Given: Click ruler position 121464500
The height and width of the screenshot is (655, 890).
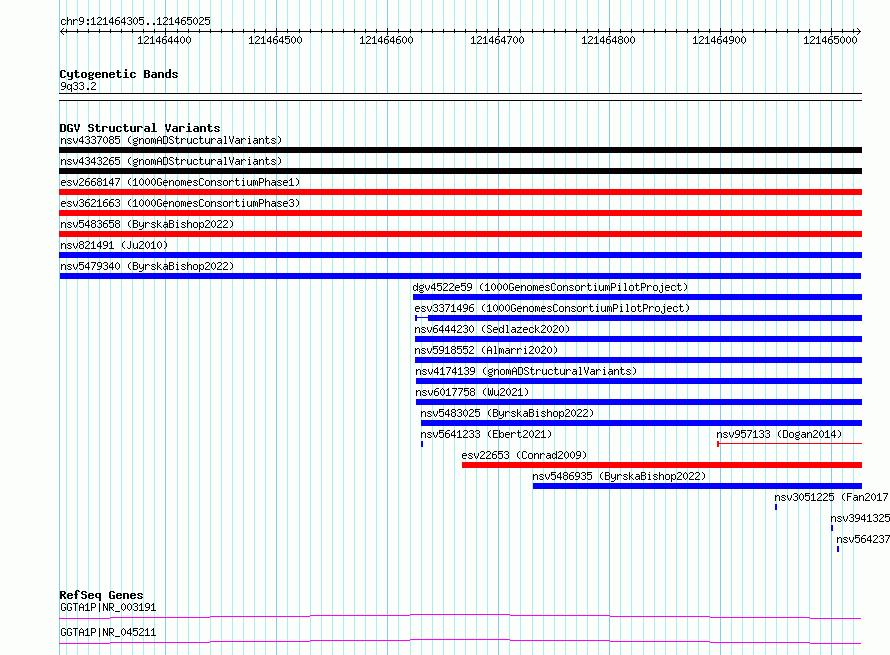Looking at the screenshot, I should (x=275, y=40).
